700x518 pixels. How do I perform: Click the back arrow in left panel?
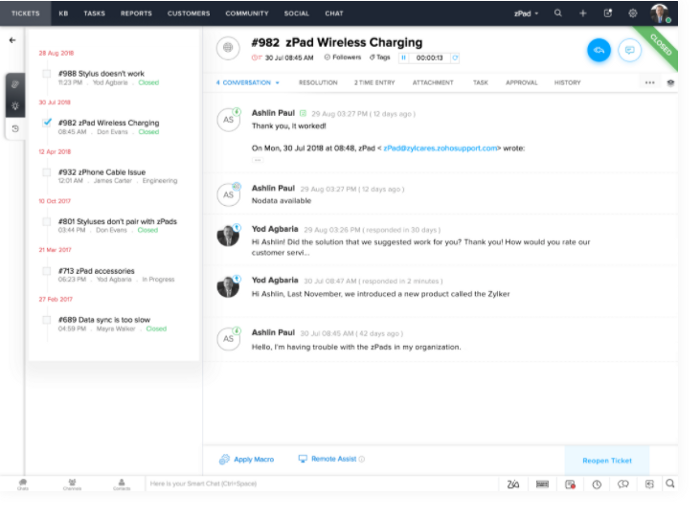12,40
